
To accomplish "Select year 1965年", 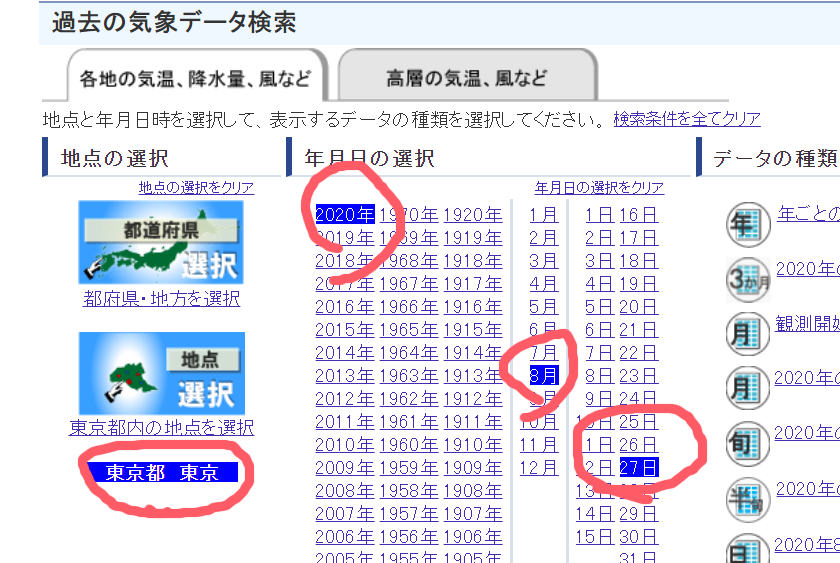I will click(409, 330).
